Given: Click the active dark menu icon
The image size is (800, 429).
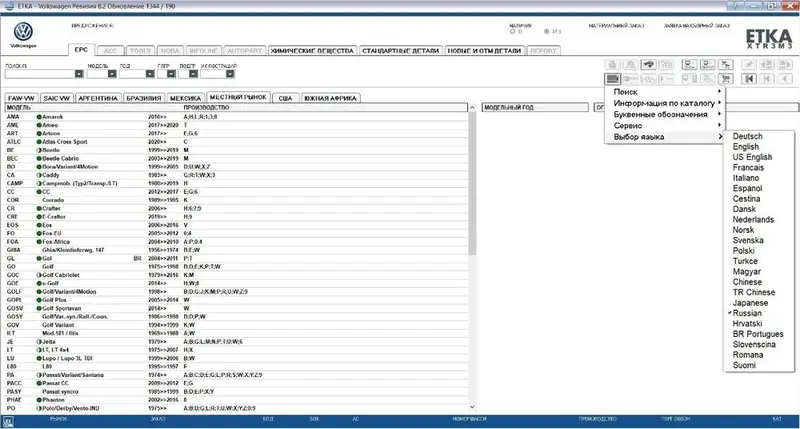Looking at the screenshot, I should [x=612, y=79].
